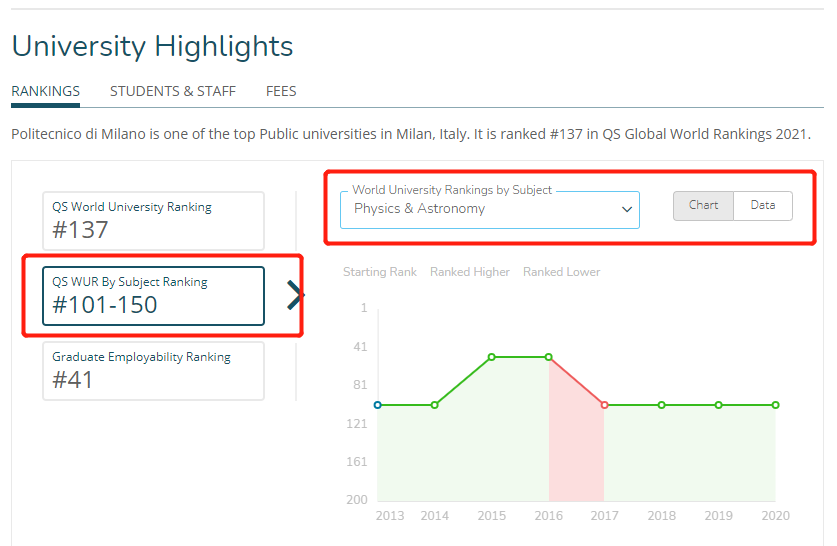The height and width of the screenshot is (546, 837).
Task: Click the University Highlights heading
Action: [x=153, y=46]
